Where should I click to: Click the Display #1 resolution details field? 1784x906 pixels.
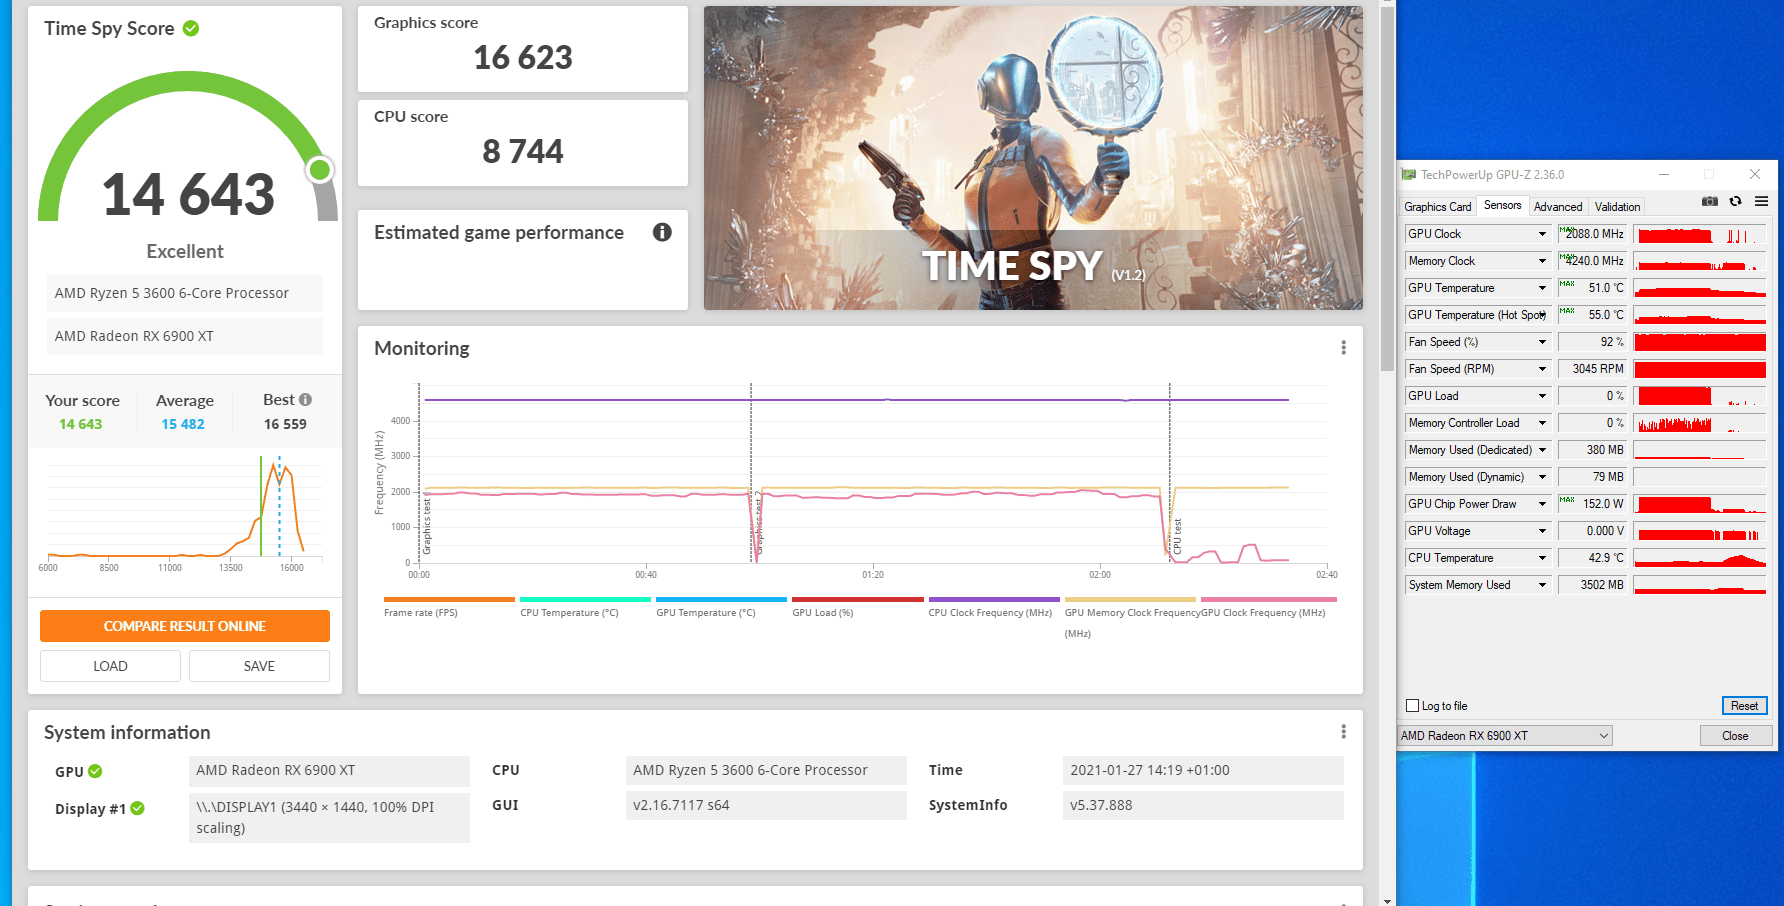pyautogui.click(x=329, y=817)
